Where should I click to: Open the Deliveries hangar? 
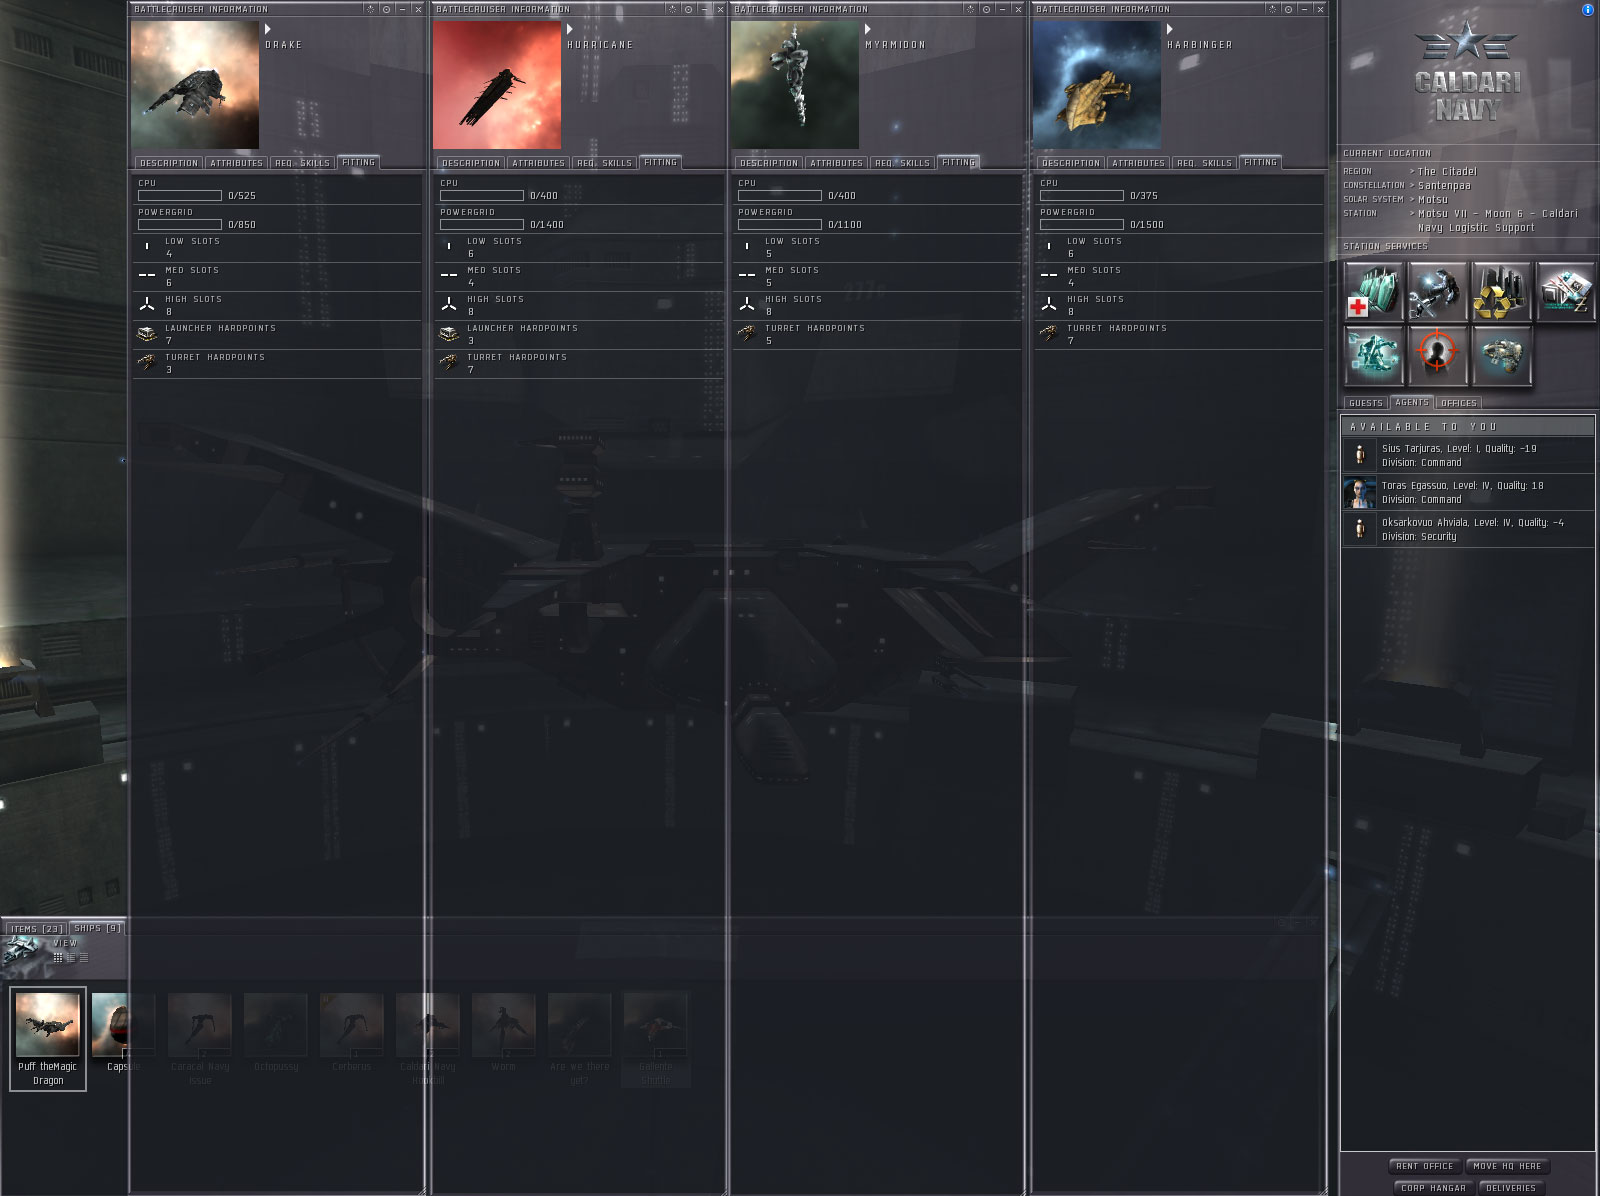(1511, 1188)
